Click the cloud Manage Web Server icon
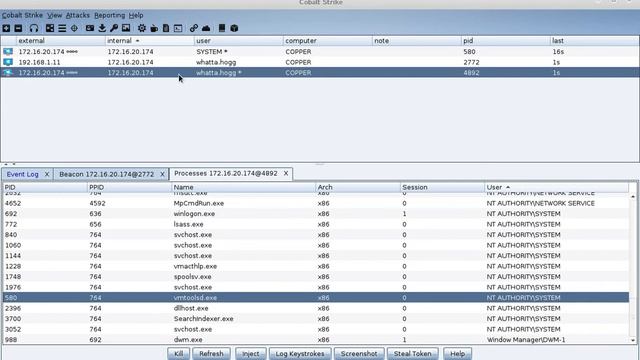640x360 pixels. point(206,28)
